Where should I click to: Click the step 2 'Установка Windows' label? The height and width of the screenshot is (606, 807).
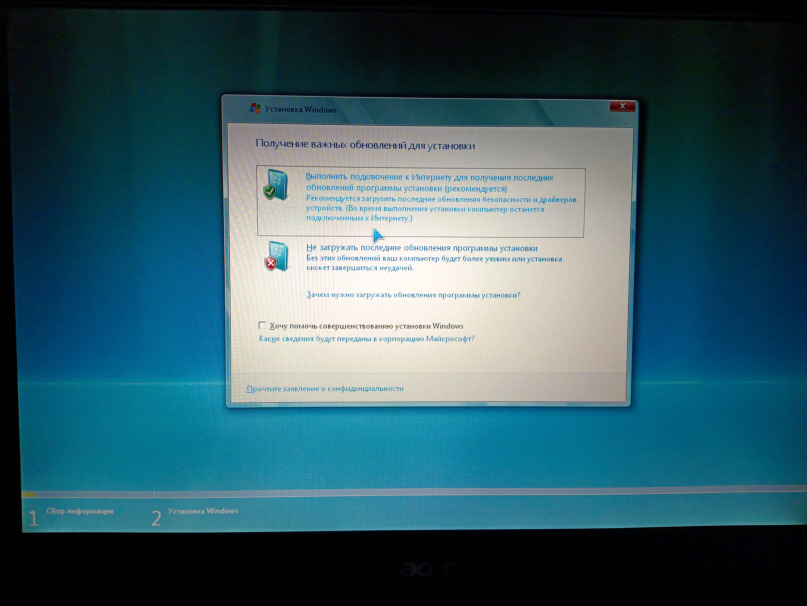click(x=203, y=511)
